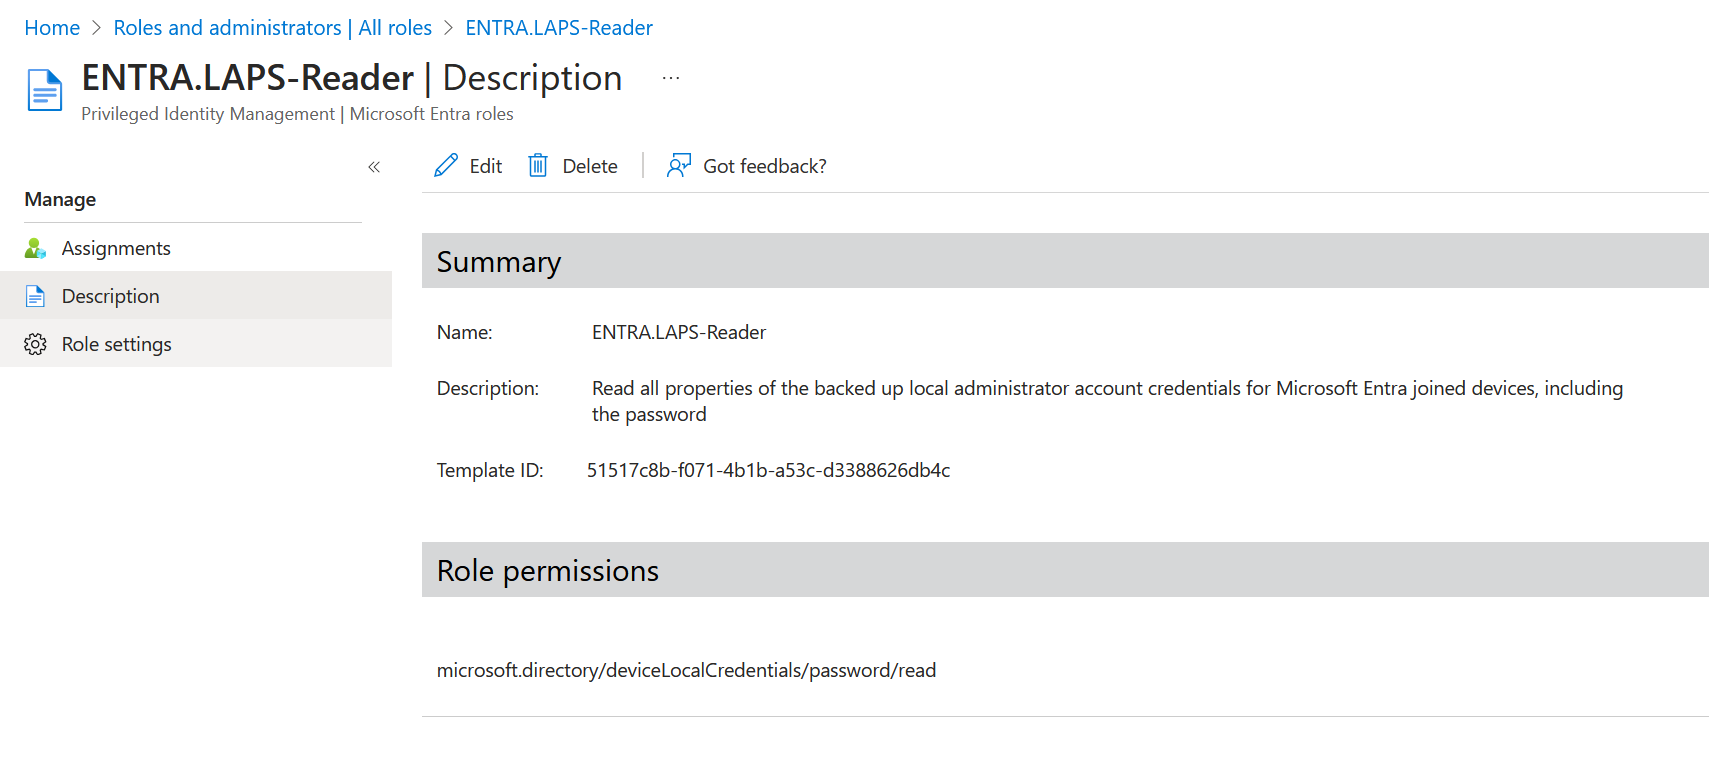The height and width of the screenshot is (782, 1709).
Task: Click the Delete button label
Action: coord(590,166)
